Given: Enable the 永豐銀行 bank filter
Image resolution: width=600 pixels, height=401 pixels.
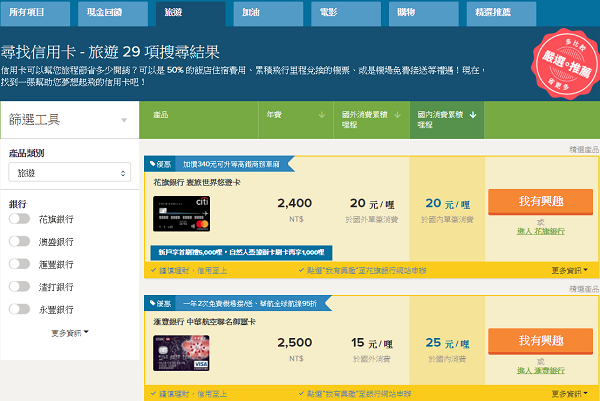Looking at the screenshot, I should pos(19,309).
